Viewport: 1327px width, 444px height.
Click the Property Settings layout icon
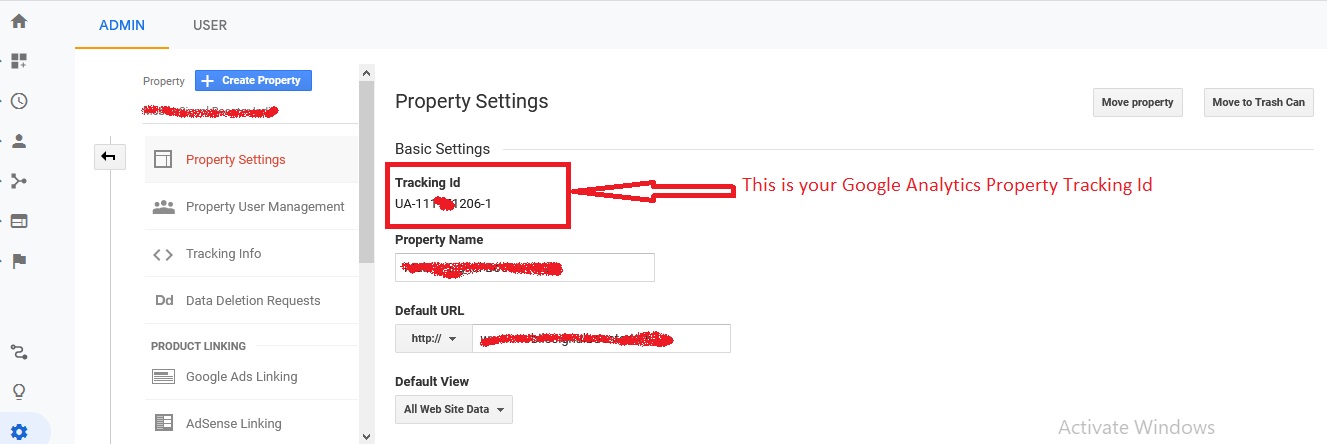(x=163, y=159)
